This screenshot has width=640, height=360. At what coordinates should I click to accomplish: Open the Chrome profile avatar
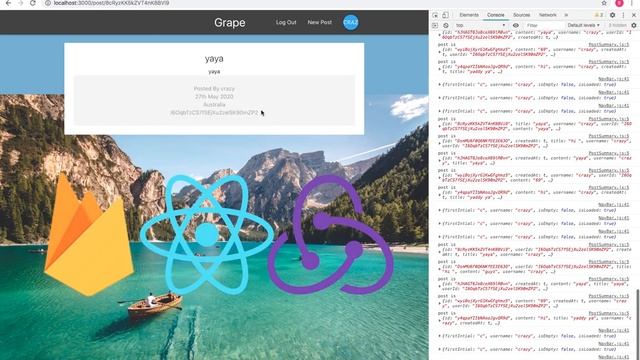click(619, 3)
